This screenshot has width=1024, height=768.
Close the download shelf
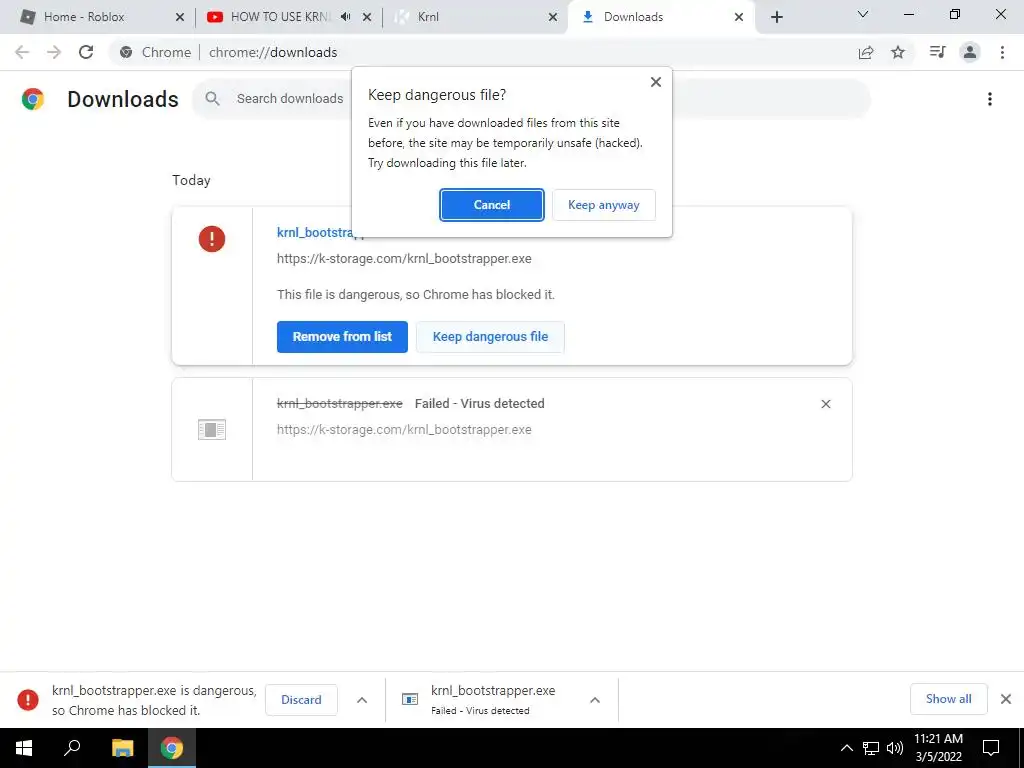click(x=1006, y=699)
